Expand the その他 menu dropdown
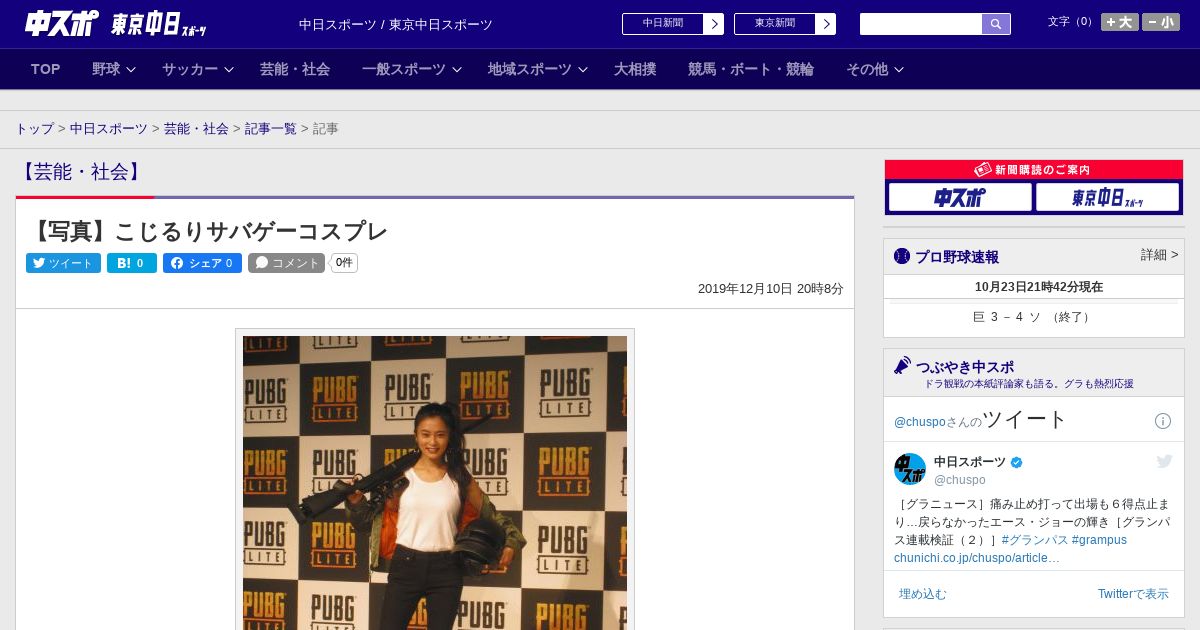Screen dimensions: 1200x630 [875, 69]
